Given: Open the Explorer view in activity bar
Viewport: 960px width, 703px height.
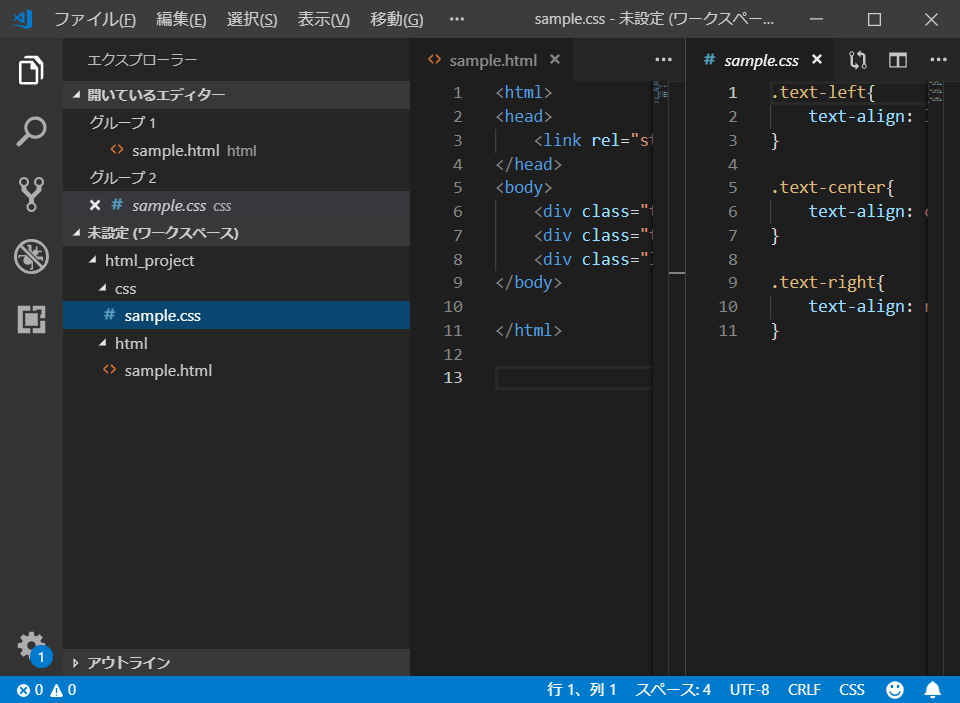Looking at the screenshot, I should [x=31, y=71].
